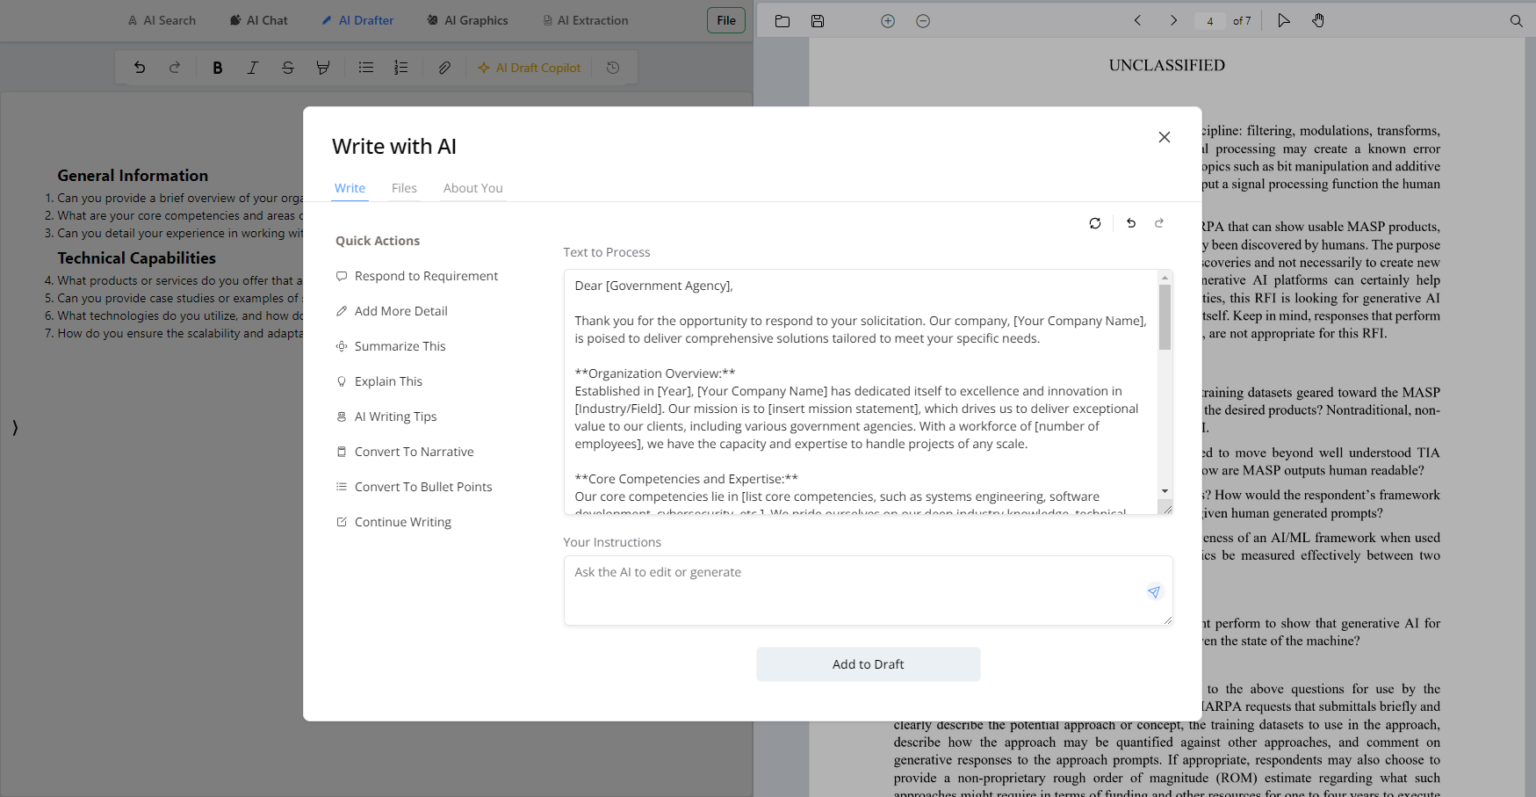
Task: Toggle numbered list formatting
Action: 401,67
